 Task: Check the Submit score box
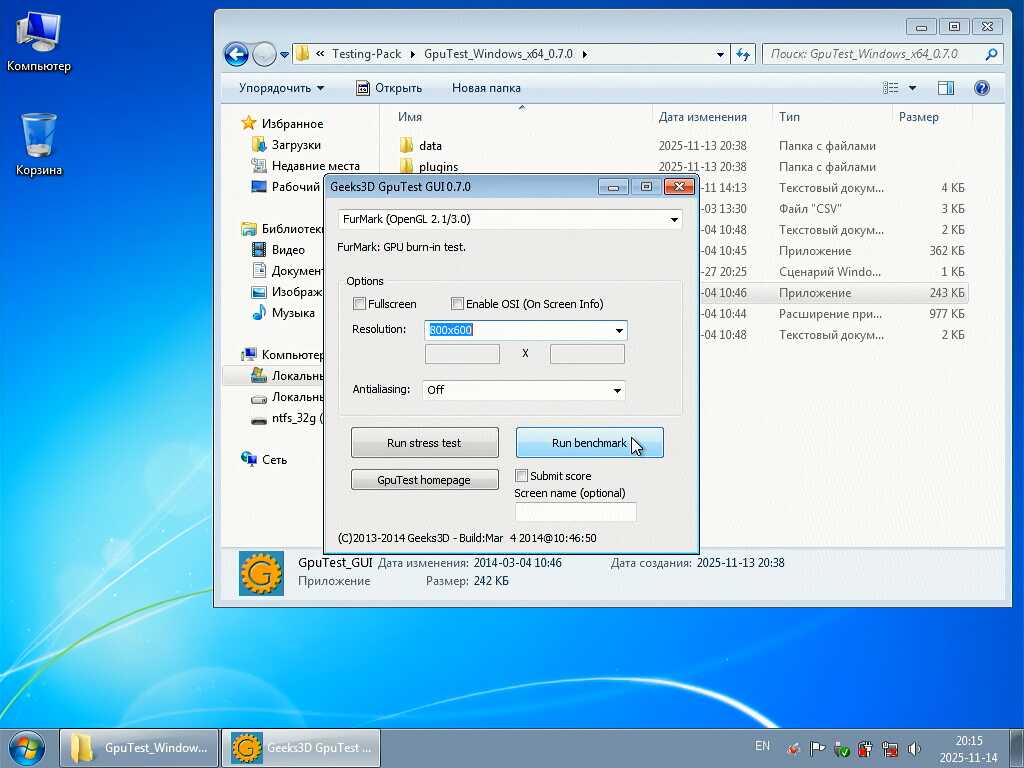click(521, 476)
